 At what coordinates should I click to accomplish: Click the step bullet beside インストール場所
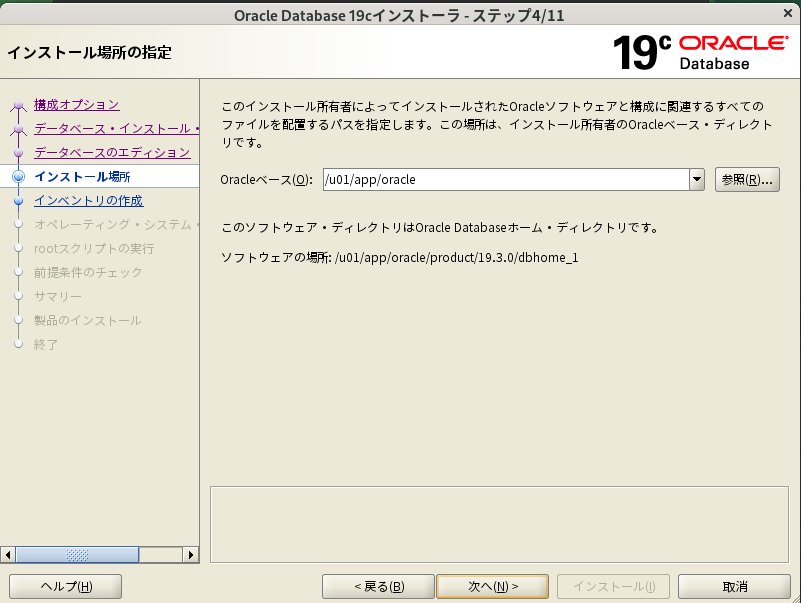click(x=18, y=177)
